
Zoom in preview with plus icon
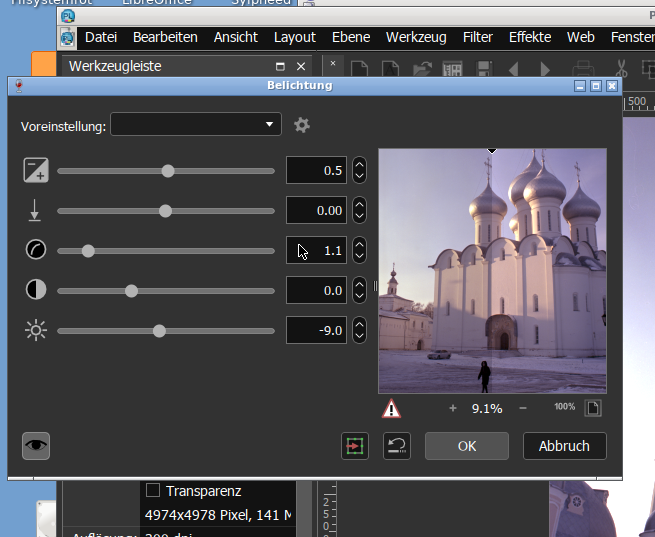[x=453, y=408]
